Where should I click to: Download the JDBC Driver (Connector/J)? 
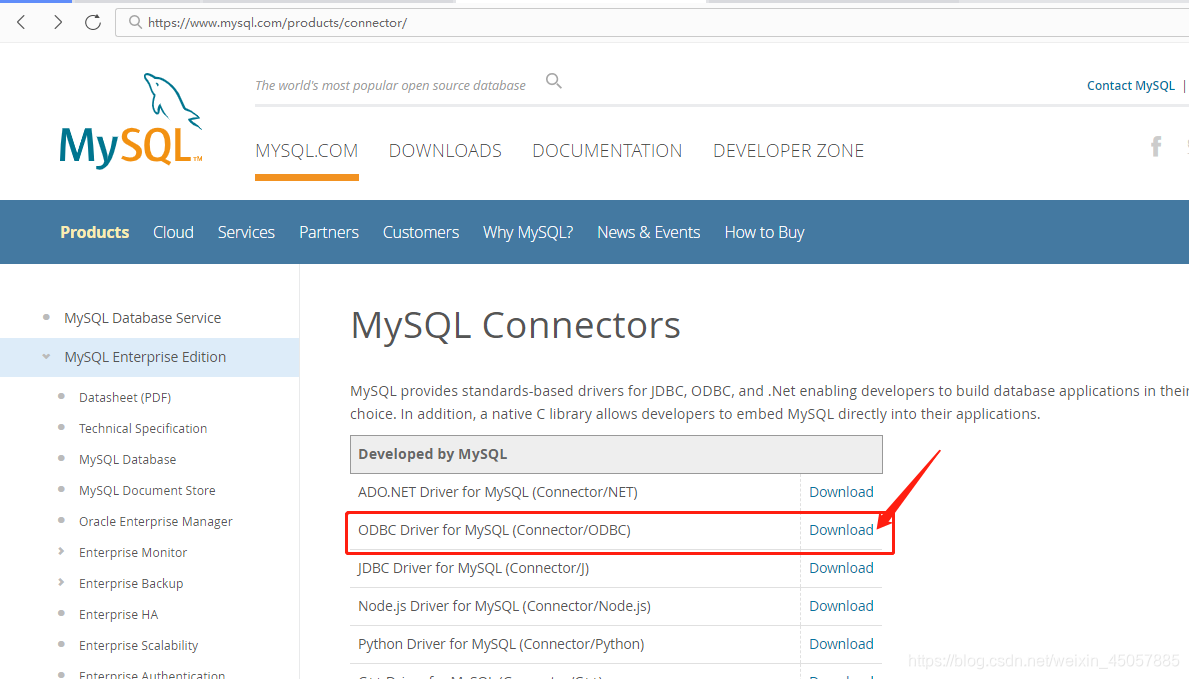pyautogui.click(x=841, y=568)
